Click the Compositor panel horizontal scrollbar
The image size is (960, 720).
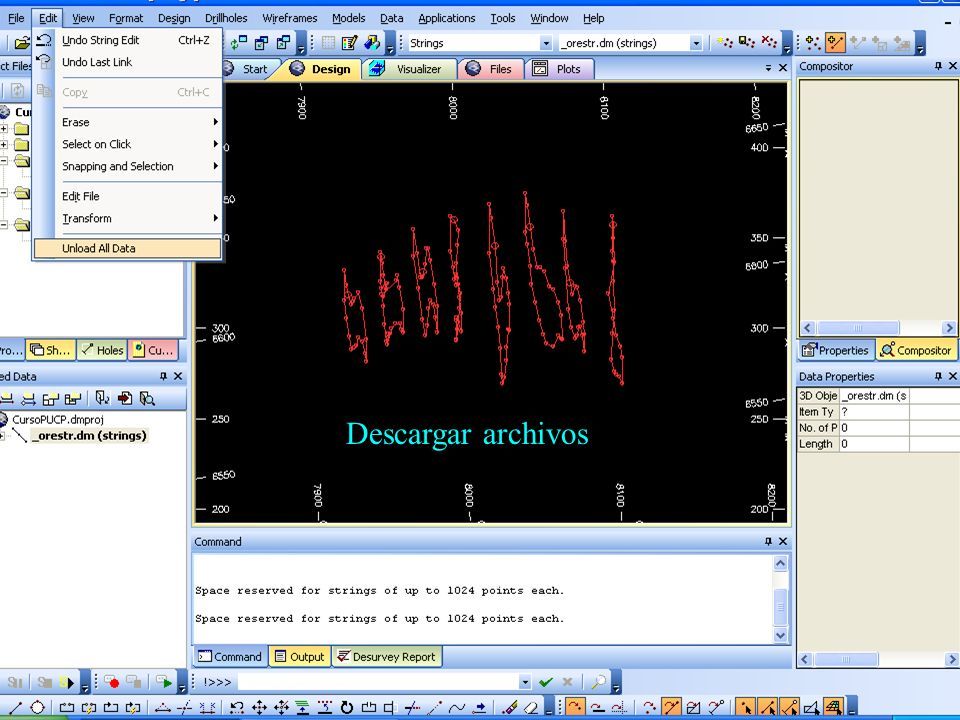(x=878, y=328)
